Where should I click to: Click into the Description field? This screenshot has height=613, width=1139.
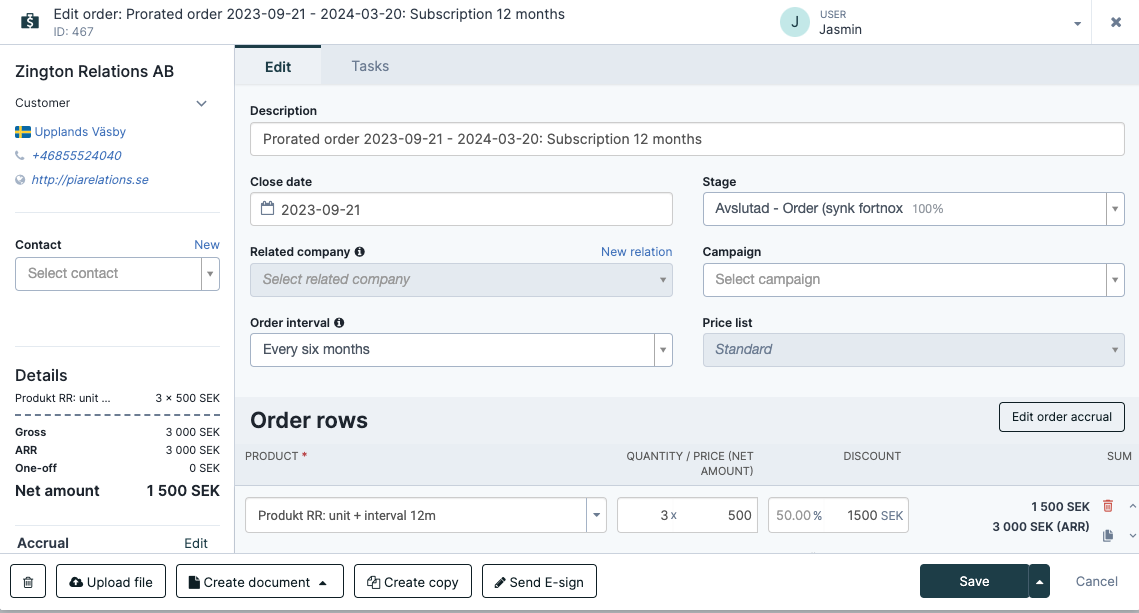coord(686,139)
